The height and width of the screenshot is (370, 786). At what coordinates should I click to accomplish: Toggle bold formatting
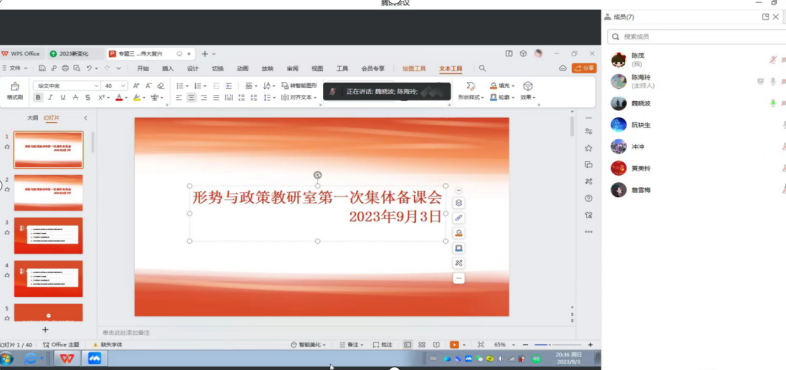pos(38,97)
